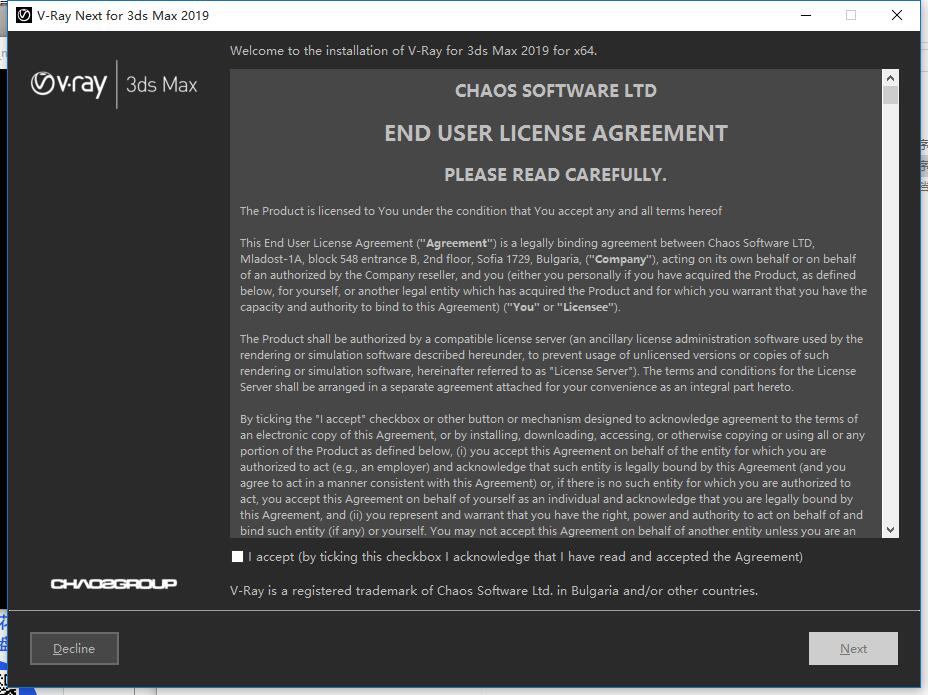The width and height of the screenshot is (928, 695).
Task: Click the "Welcome to the installation" text line
Action: (413, 51)
